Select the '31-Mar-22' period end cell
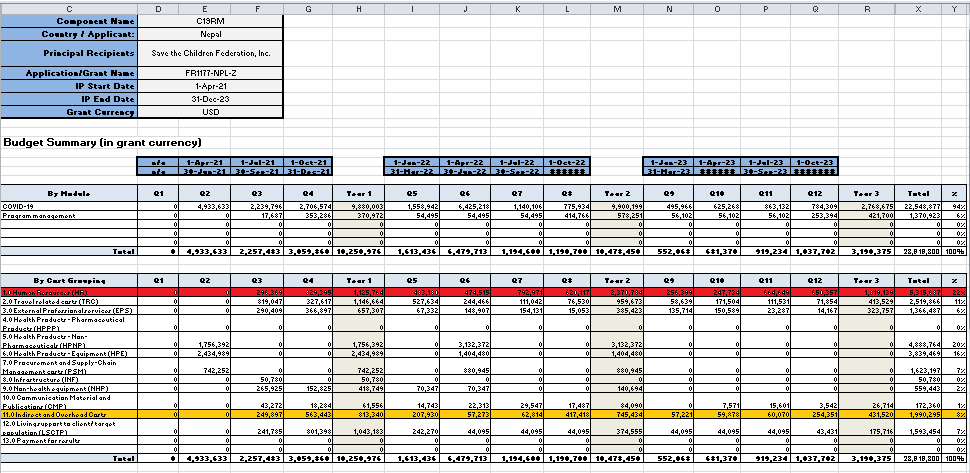970x473 pixels. coord(412,171)
